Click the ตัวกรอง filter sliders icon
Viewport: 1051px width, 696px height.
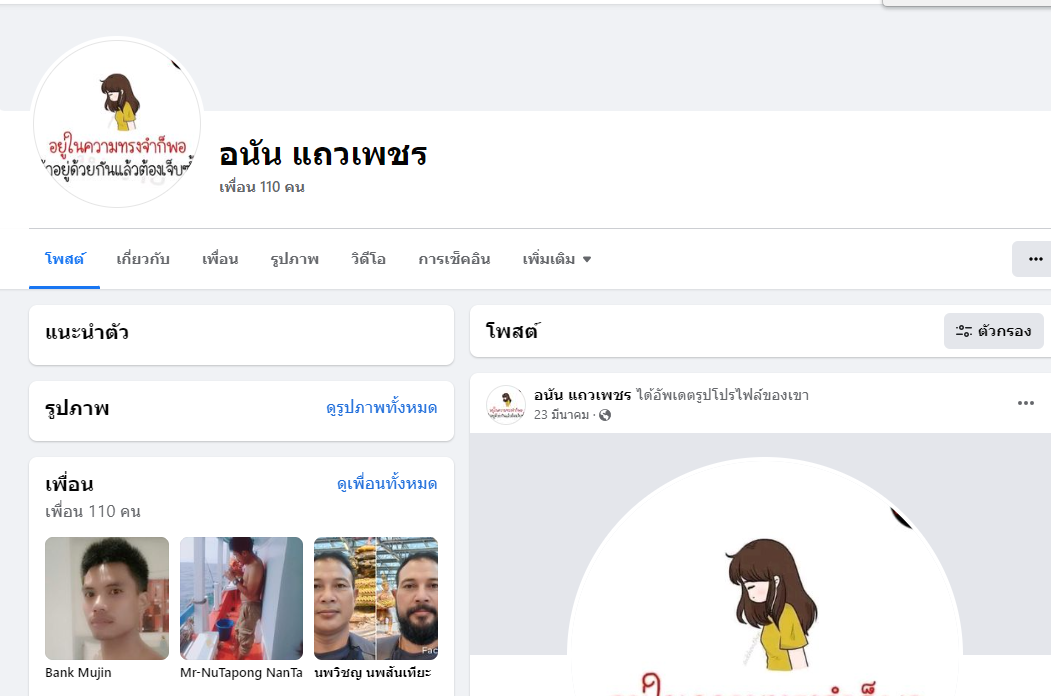click(x=963, y=331)
